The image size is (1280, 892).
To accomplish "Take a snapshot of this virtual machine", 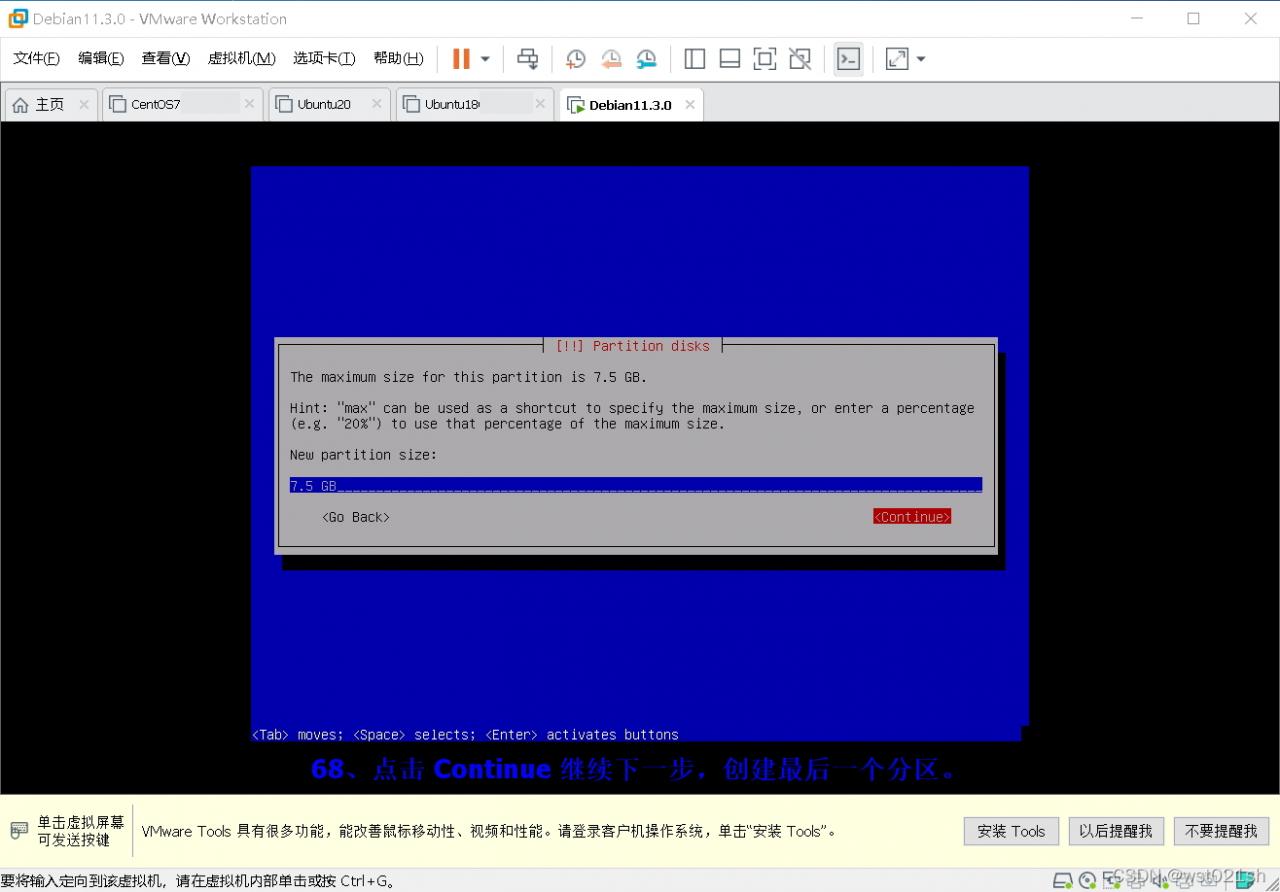I will (x=575, y=59).
